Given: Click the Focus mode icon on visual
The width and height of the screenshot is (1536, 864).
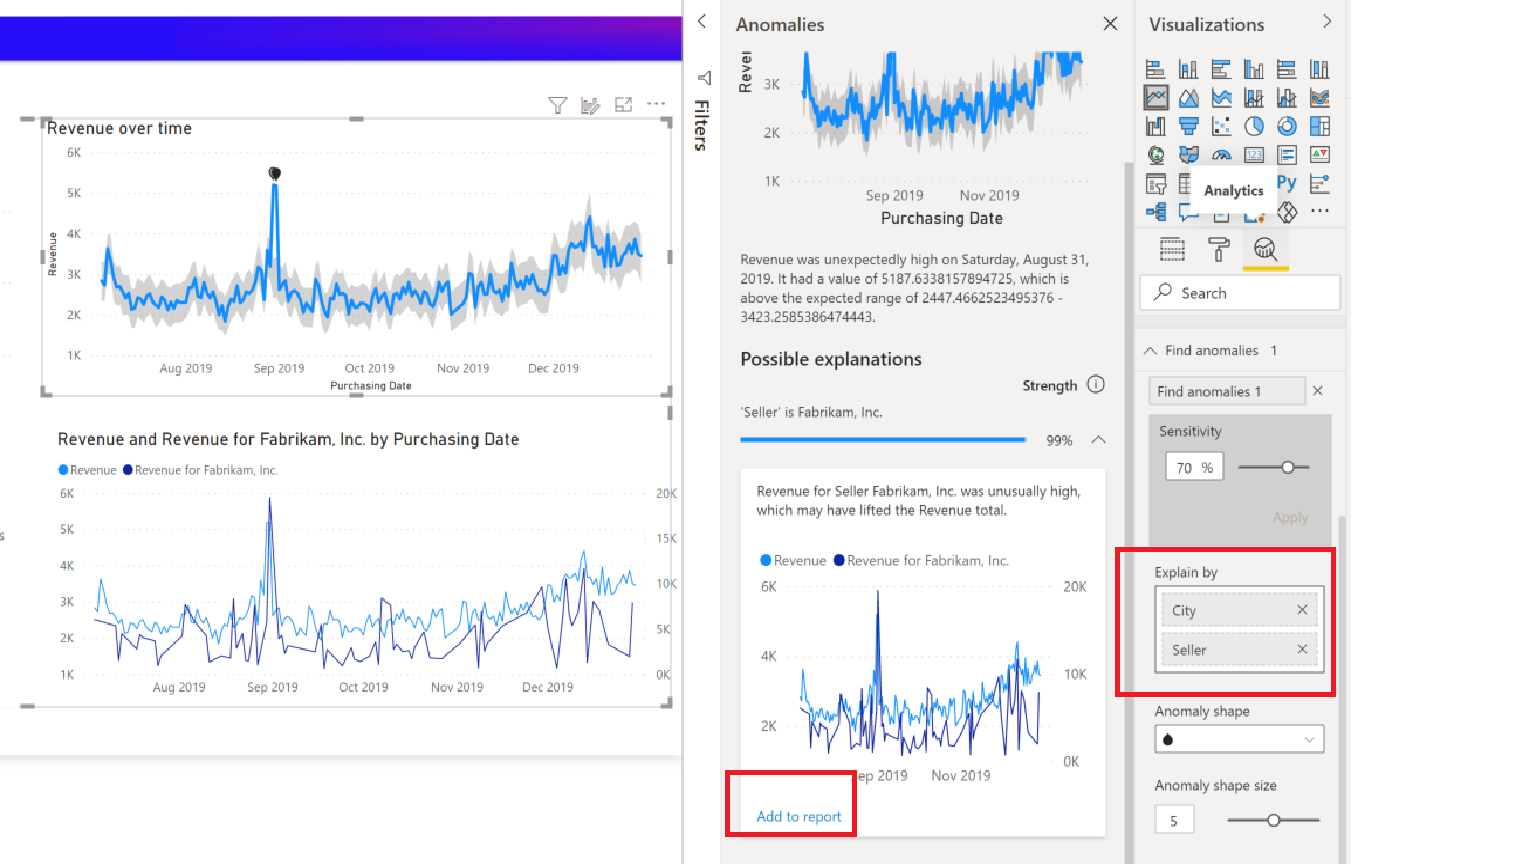Looking at the screenshot, I should (x=623, y=104).
